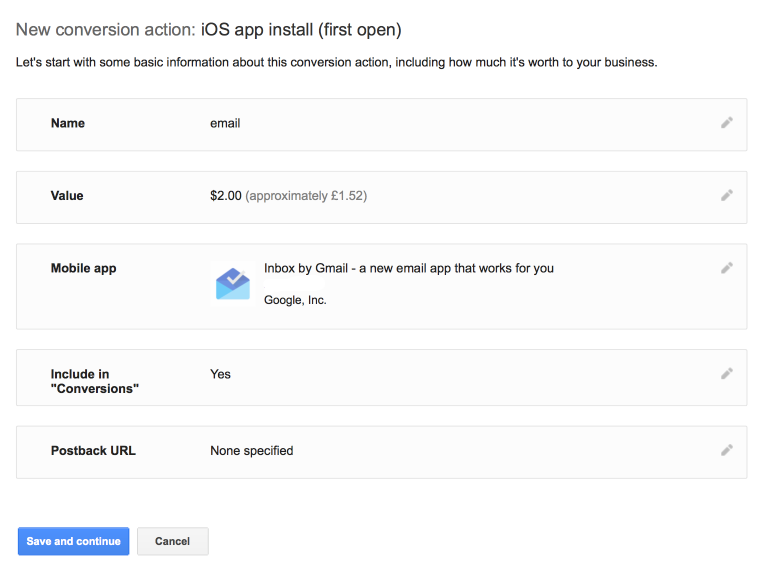Edit the Include in "Conversions" setting via pencil
Screen dimensions: 780x566
click(727, 374)
